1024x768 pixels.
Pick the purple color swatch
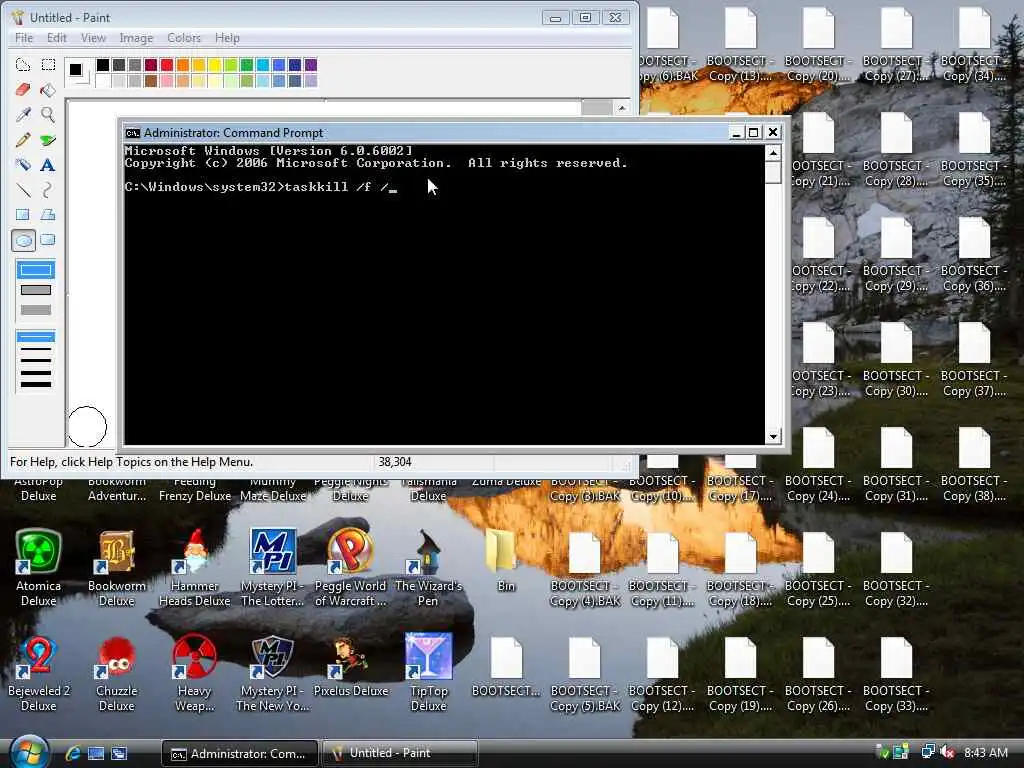(310, 65)
